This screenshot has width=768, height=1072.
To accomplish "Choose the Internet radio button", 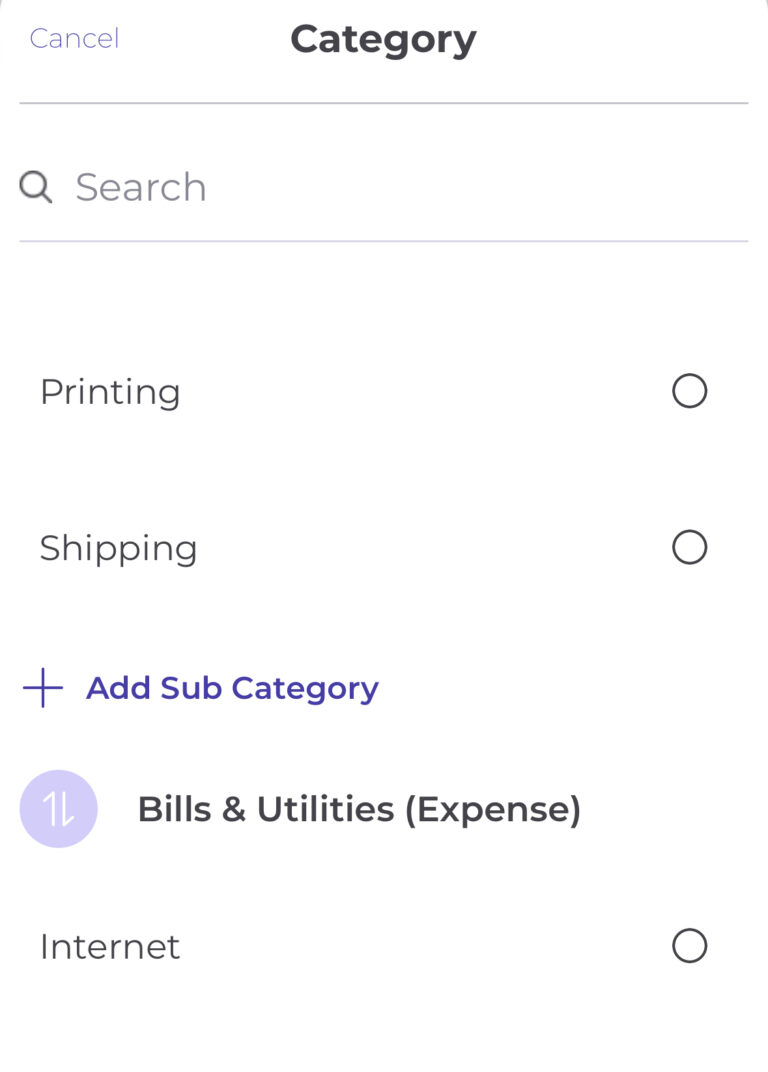I will coord(689,946).
